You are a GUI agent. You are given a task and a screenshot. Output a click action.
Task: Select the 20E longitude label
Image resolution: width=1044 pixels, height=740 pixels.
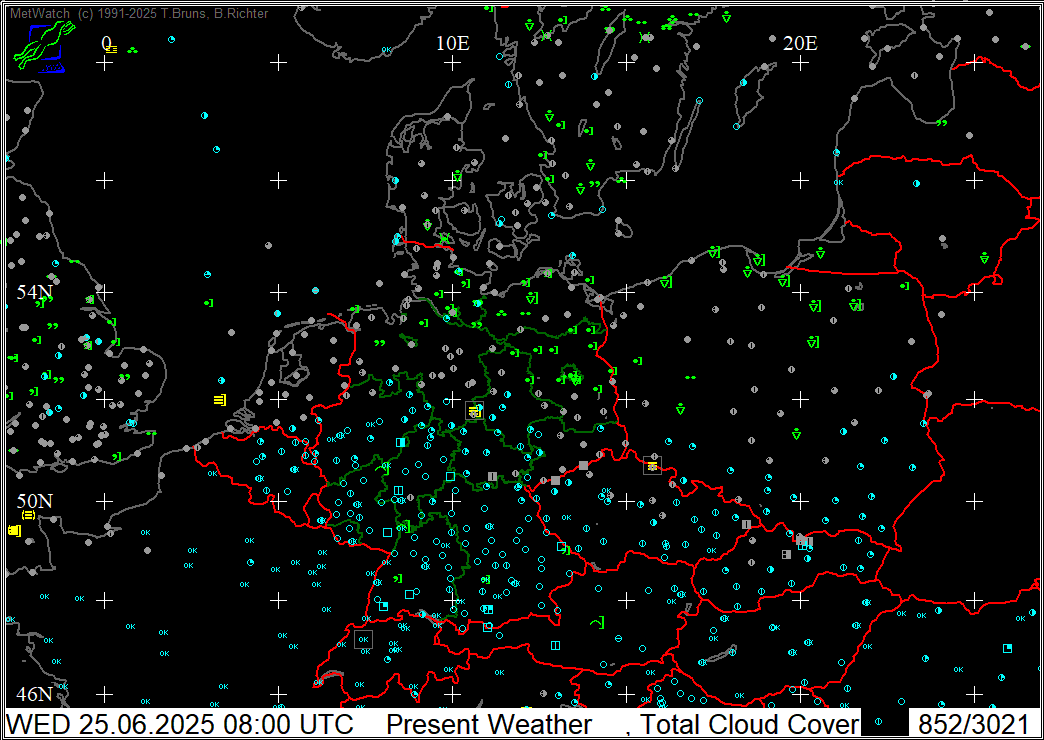coord(800,43)
